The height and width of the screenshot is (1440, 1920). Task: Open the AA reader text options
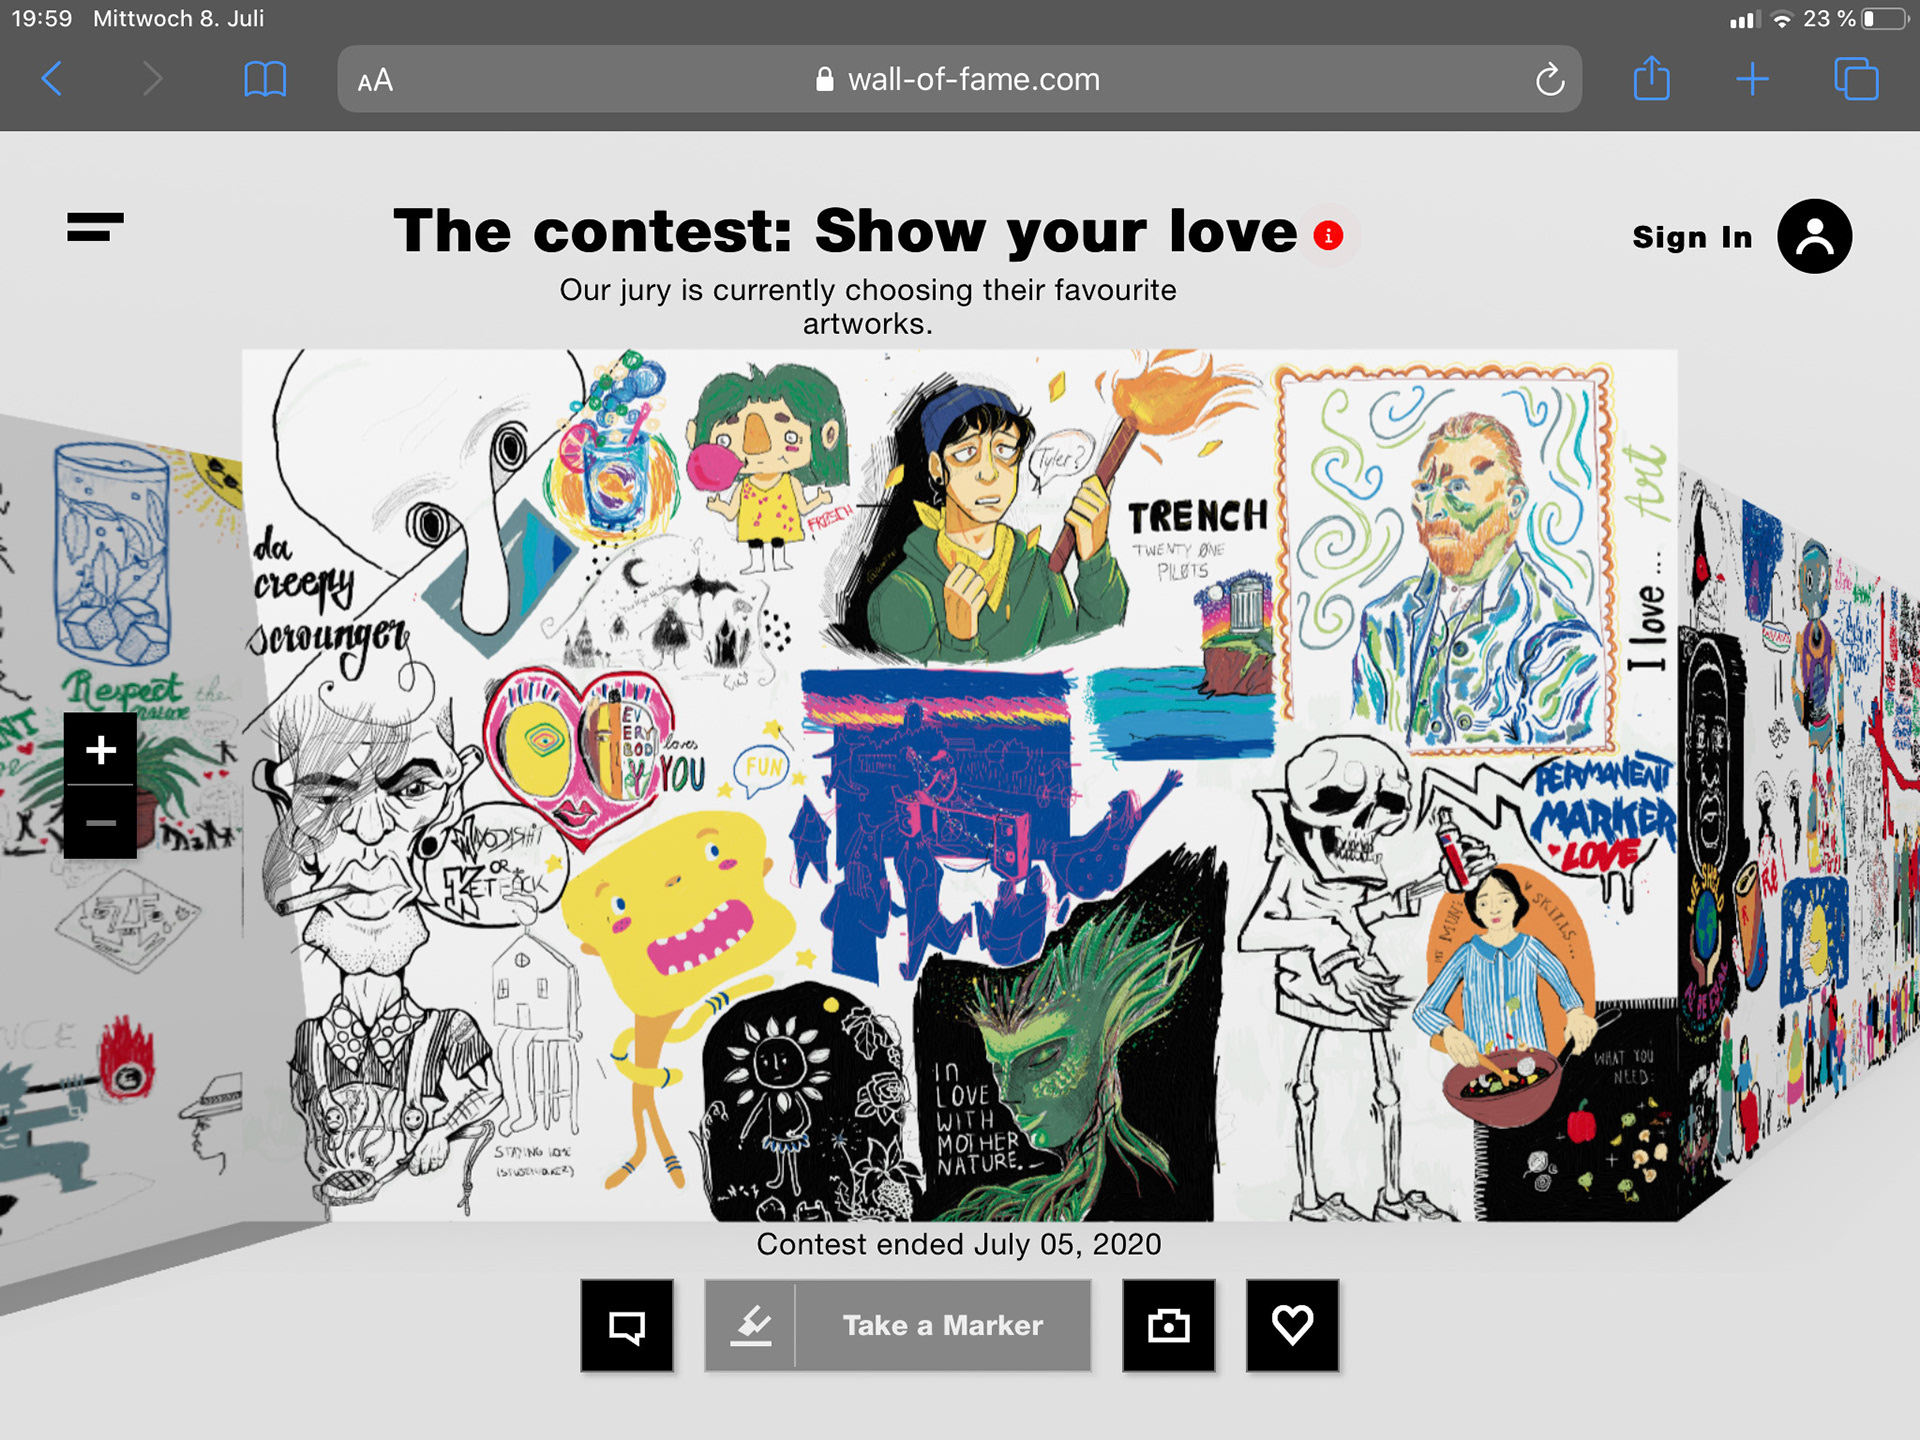375,80
